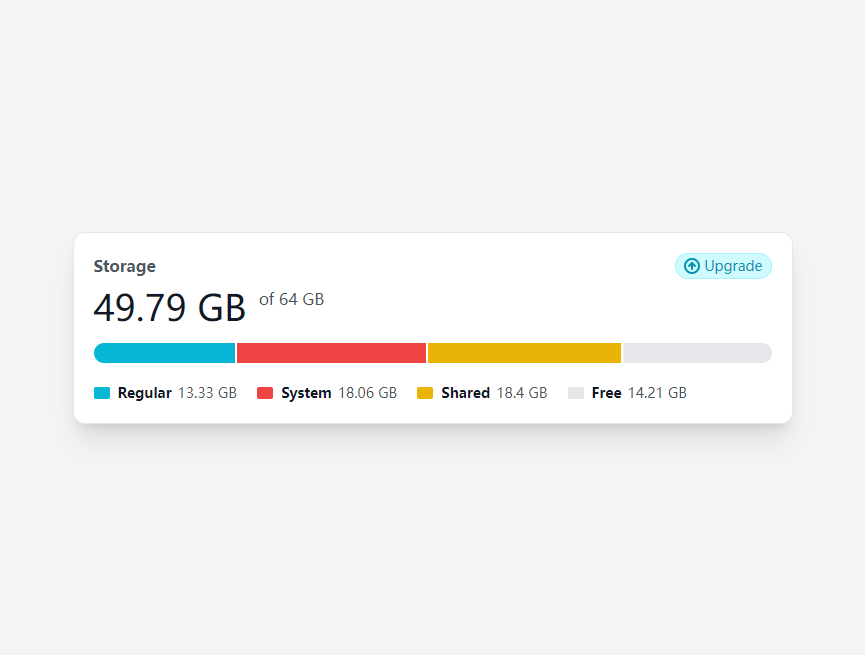Viewport: 865px width, 655px height.
Task: Click the 18.06 GB System value
Action: [367, 393]
